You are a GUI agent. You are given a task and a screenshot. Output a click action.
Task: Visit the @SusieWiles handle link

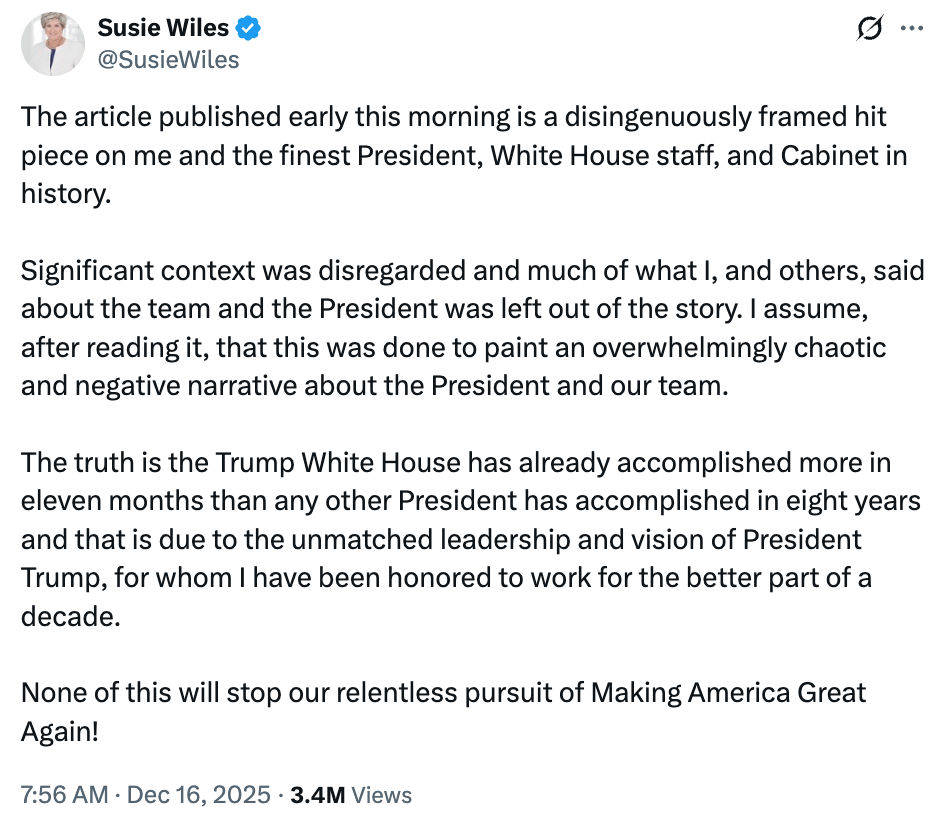coord(169,60)
